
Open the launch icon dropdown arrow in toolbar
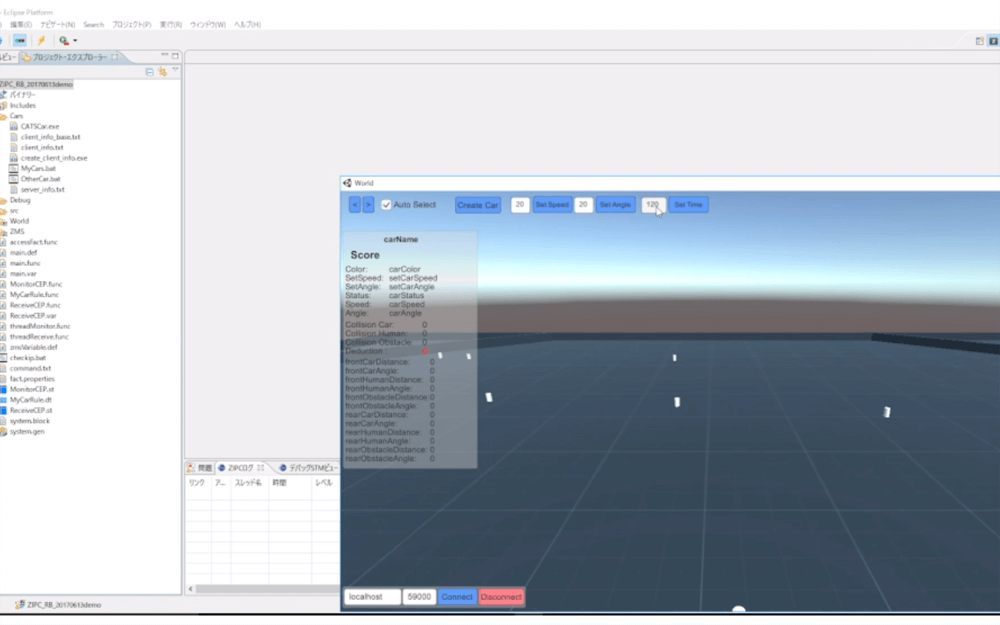click(75, 41)
